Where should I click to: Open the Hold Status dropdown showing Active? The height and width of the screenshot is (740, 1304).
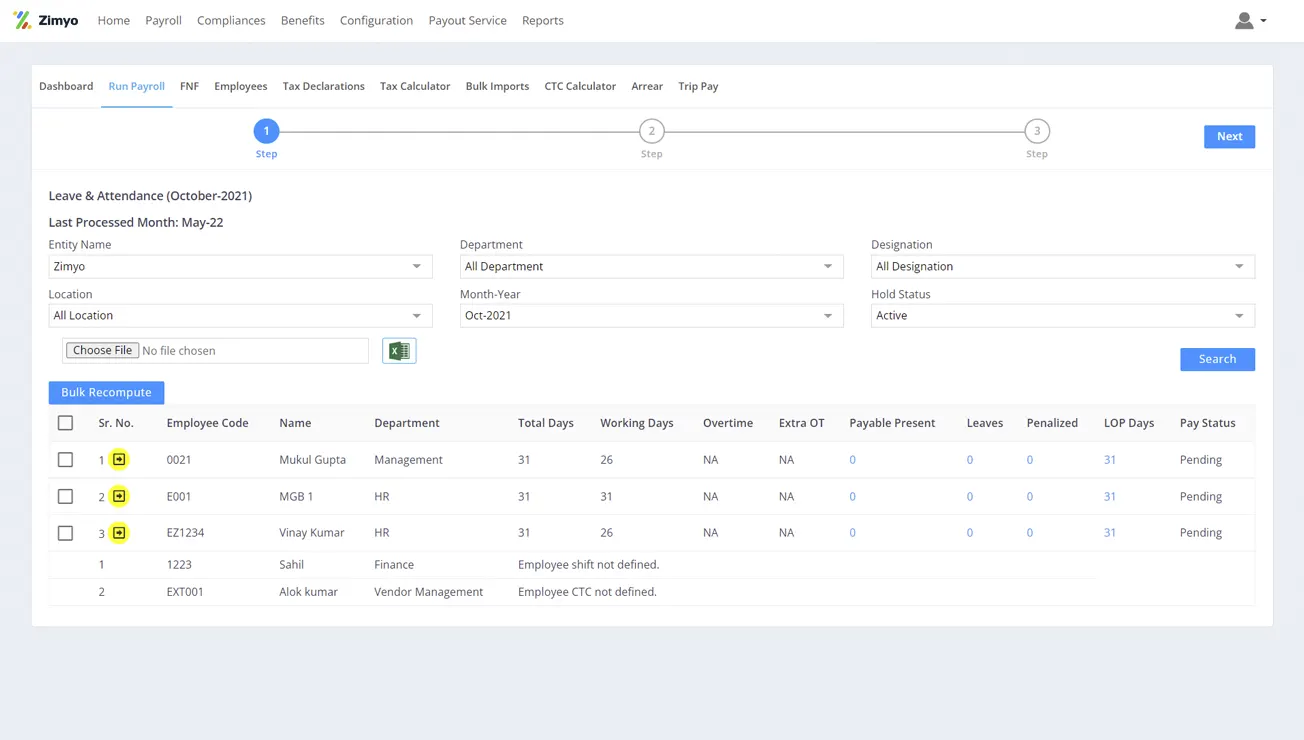pos(1062,315)
